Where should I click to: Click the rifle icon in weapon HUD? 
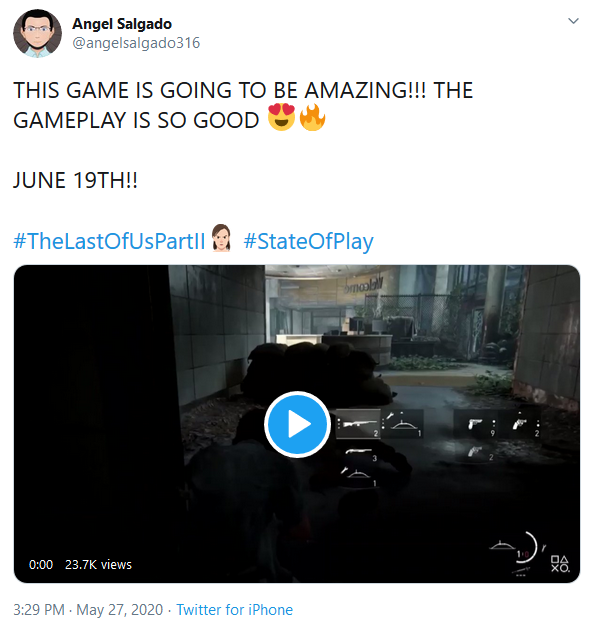[x=358, y=424]
